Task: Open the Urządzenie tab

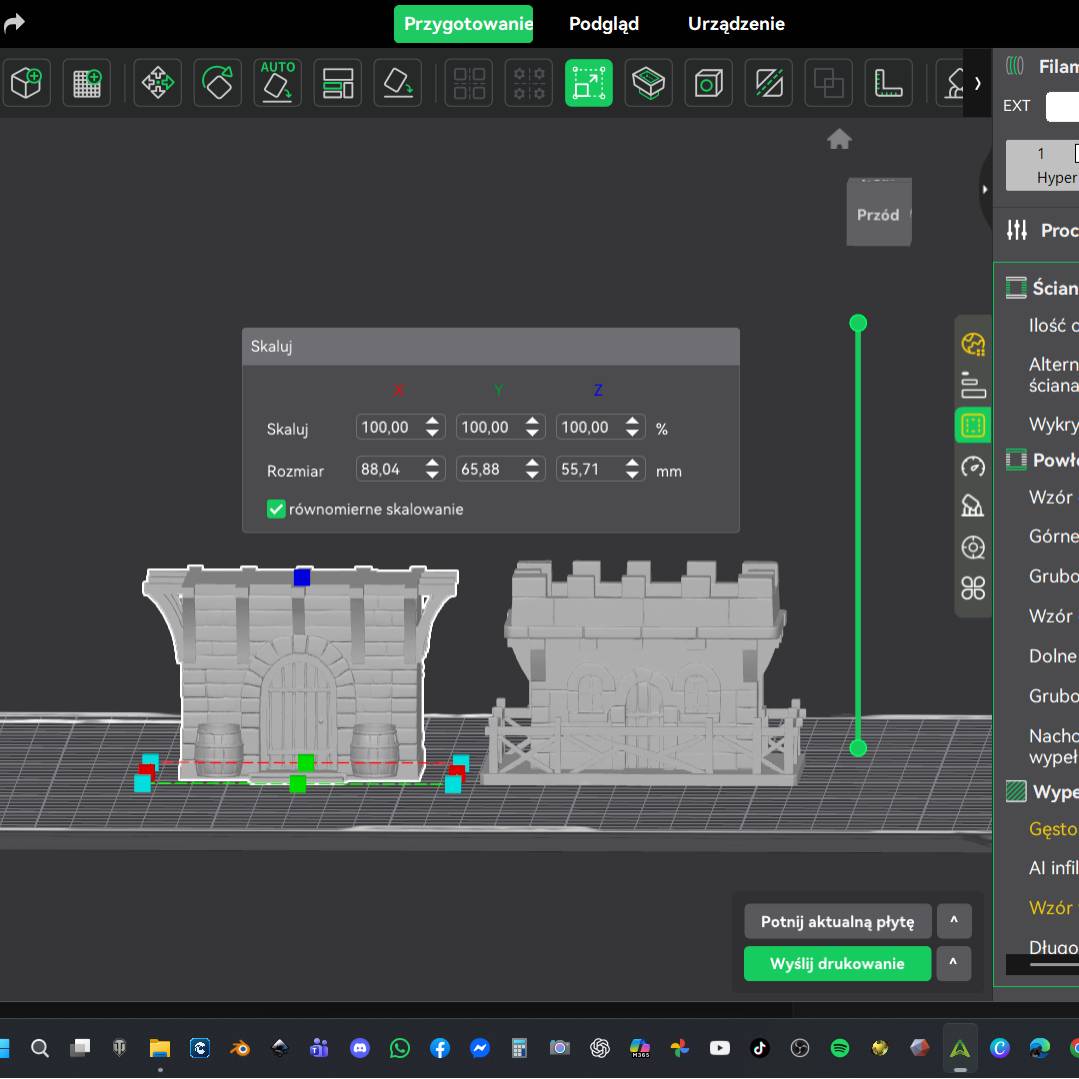Action: coord(736,24)
